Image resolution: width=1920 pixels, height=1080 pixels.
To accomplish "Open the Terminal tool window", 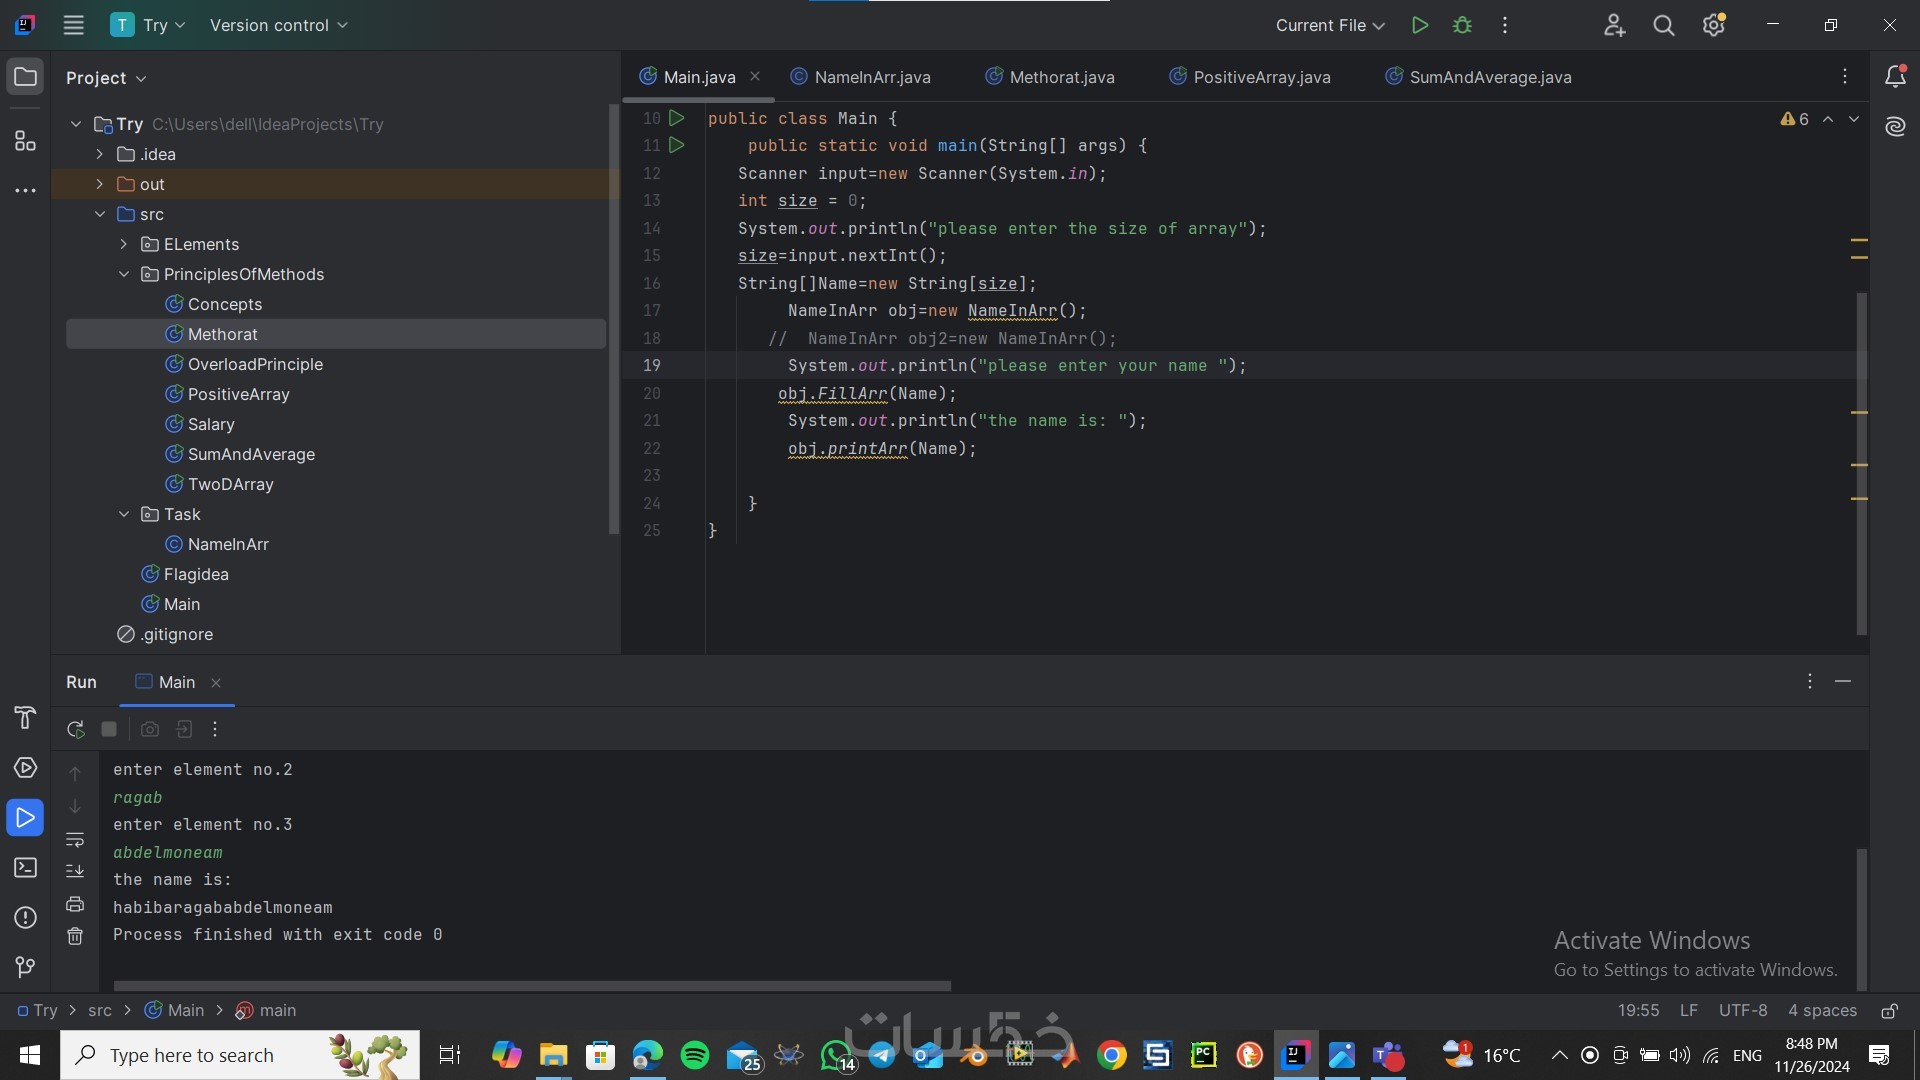I will tap(25, 867).
